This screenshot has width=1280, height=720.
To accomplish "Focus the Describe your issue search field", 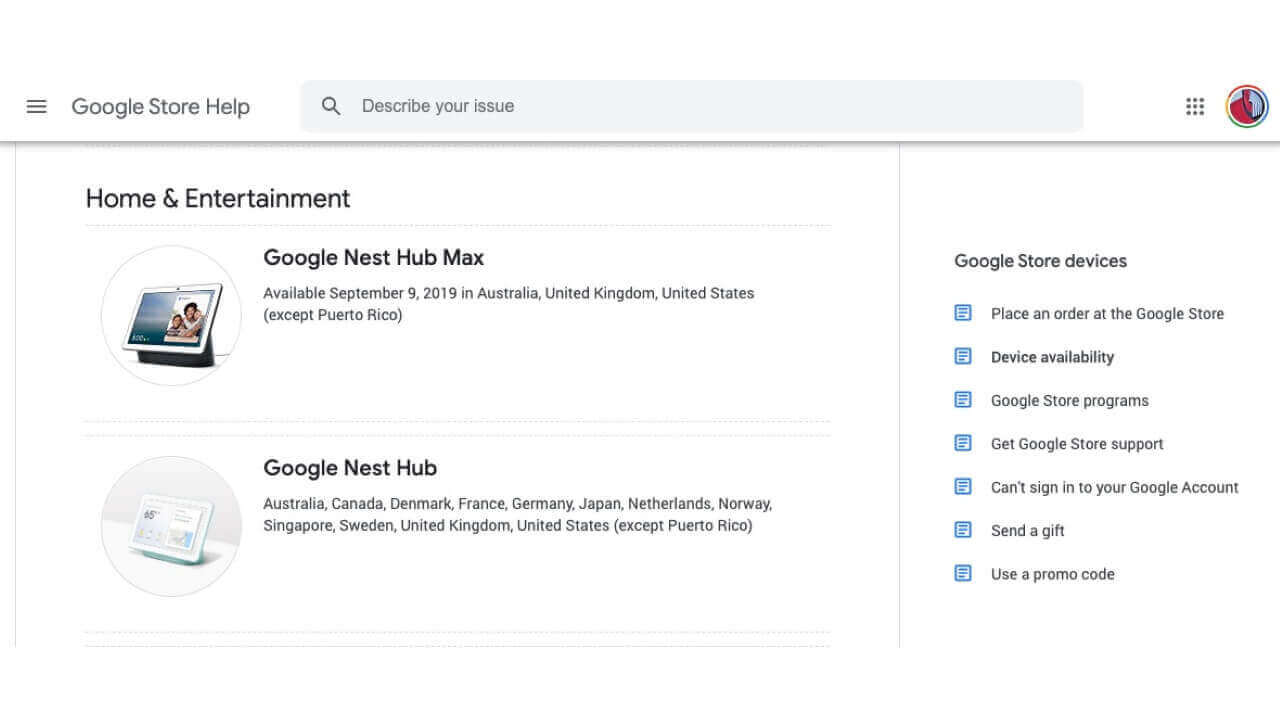I will [700, 106].
